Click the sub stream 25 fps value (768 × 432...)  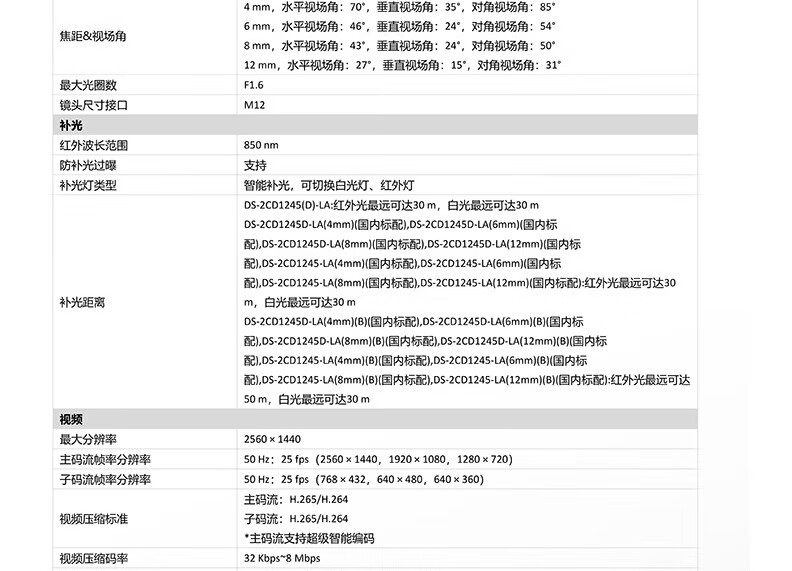[364, 479]
